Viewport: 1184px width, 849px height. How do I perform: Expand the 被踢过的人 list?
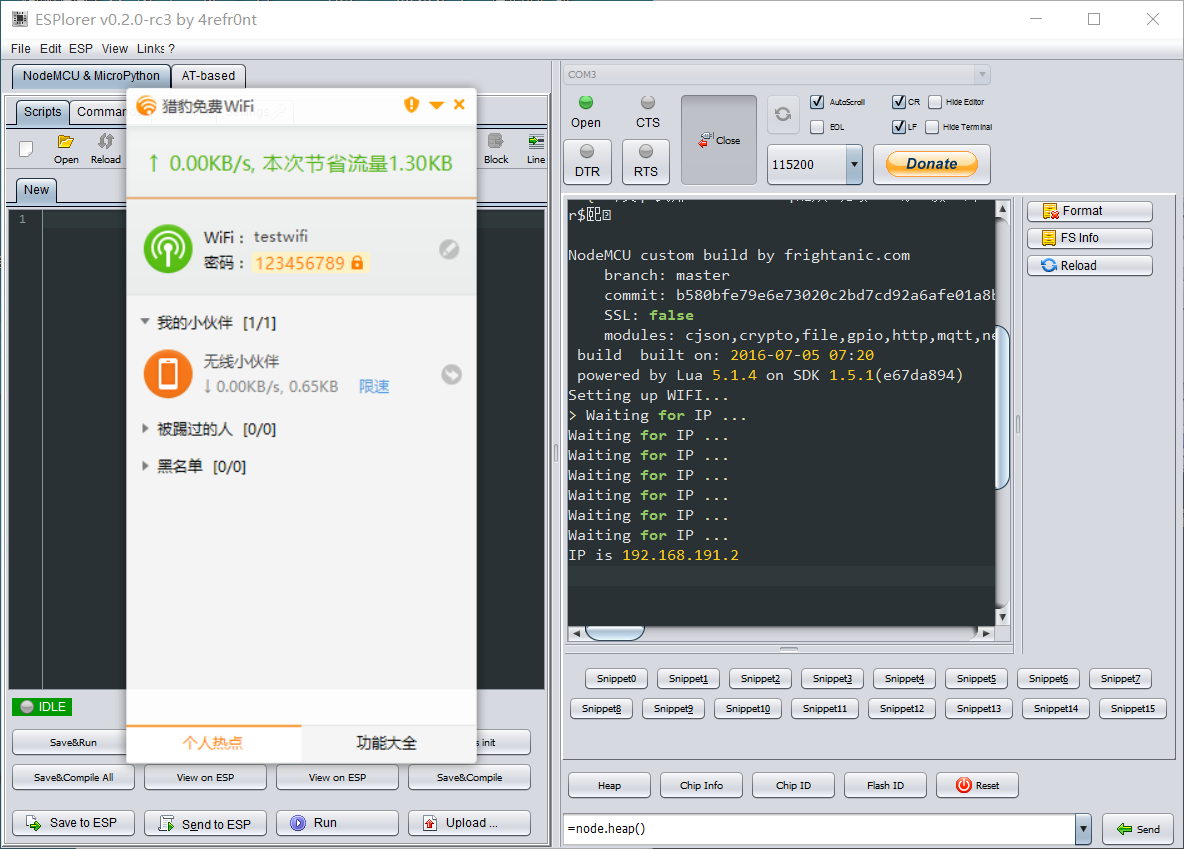147,429
